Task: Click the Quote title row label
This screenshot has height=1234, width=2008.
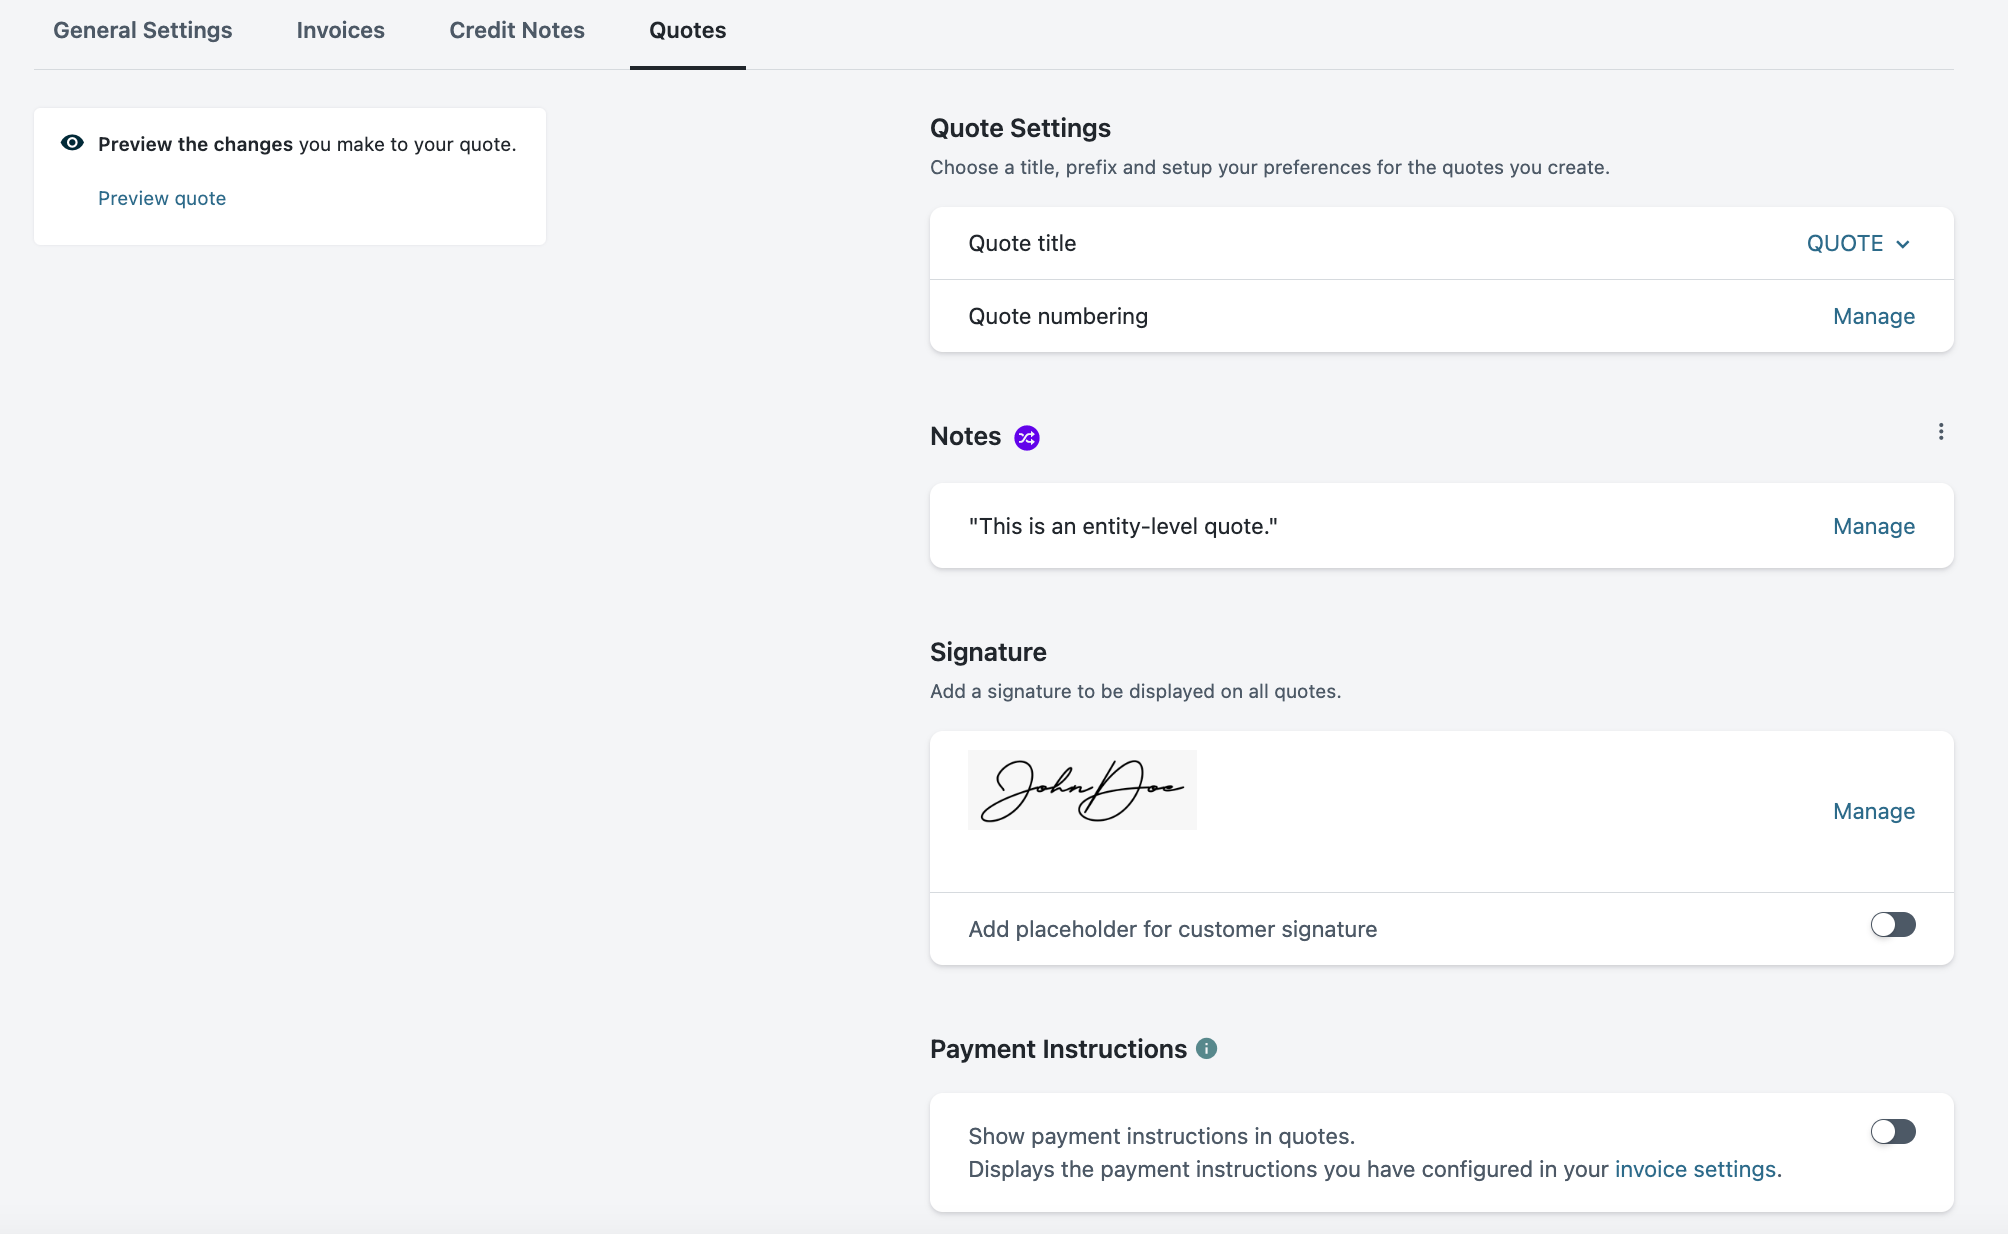Action: (x=1022, y=244)
